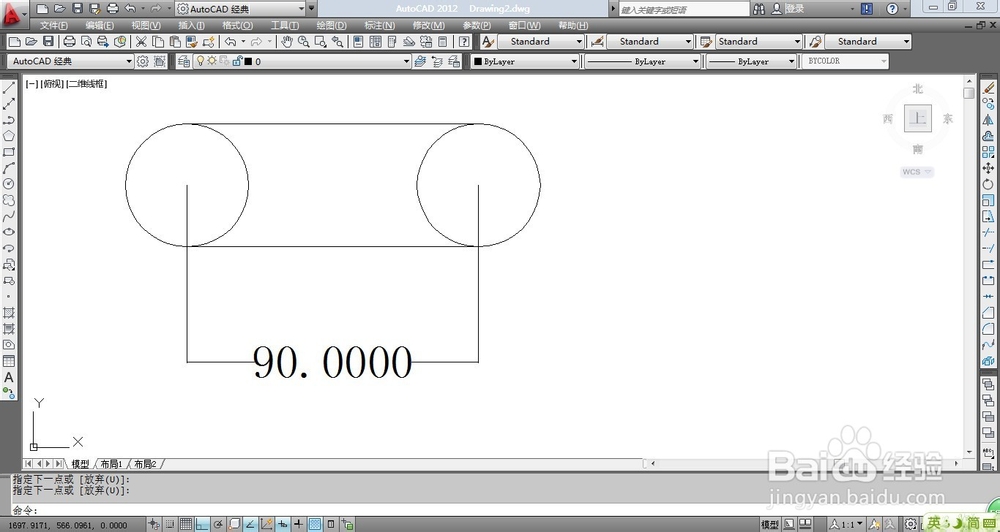
Task: Toggle Transparency display in status bar
Action: point(314,524)
